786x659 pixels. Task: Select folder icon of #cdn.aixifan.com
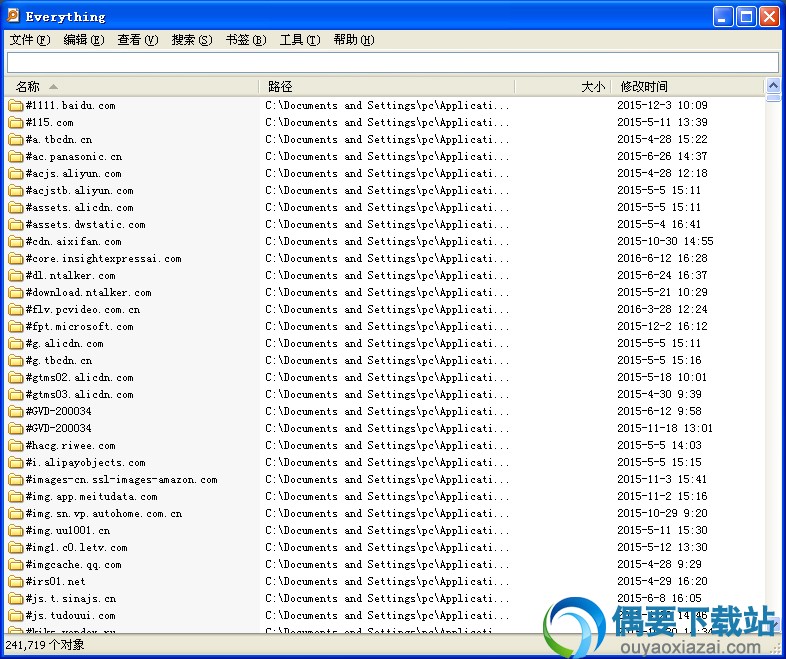click(x=16, y=242)
